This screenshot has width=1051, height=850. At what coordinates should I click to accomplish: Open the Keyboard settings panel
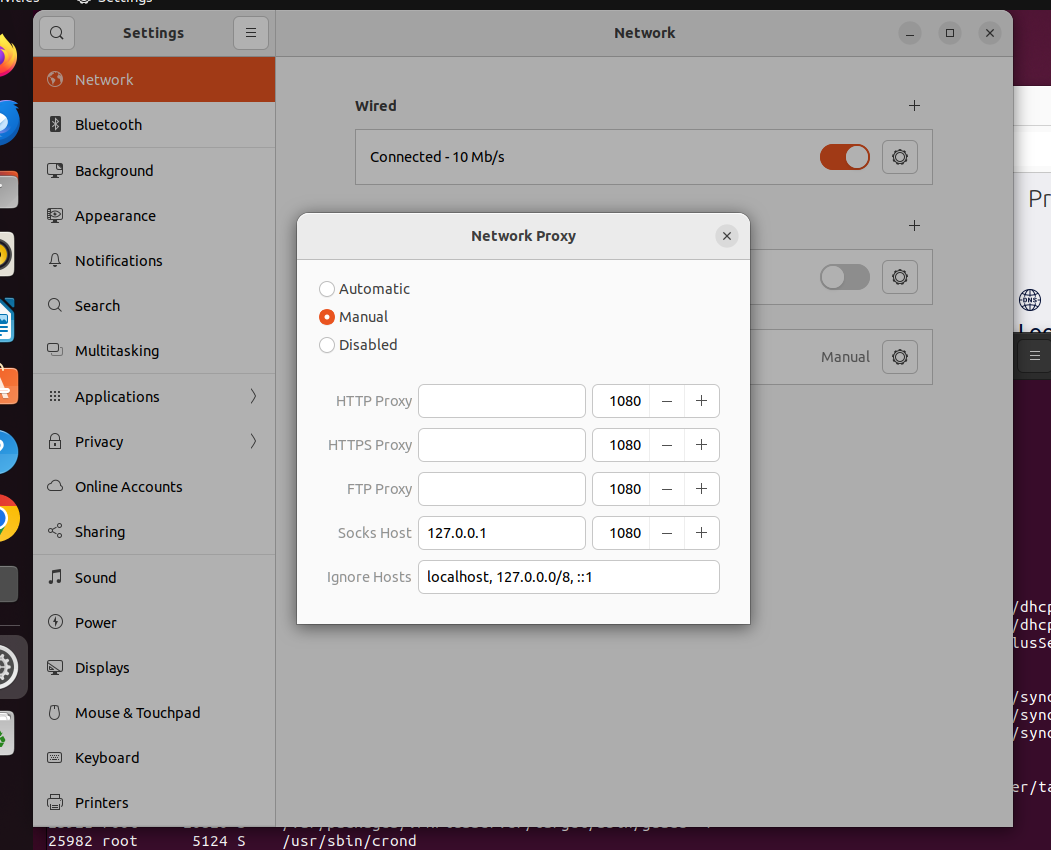pos(154,757)
